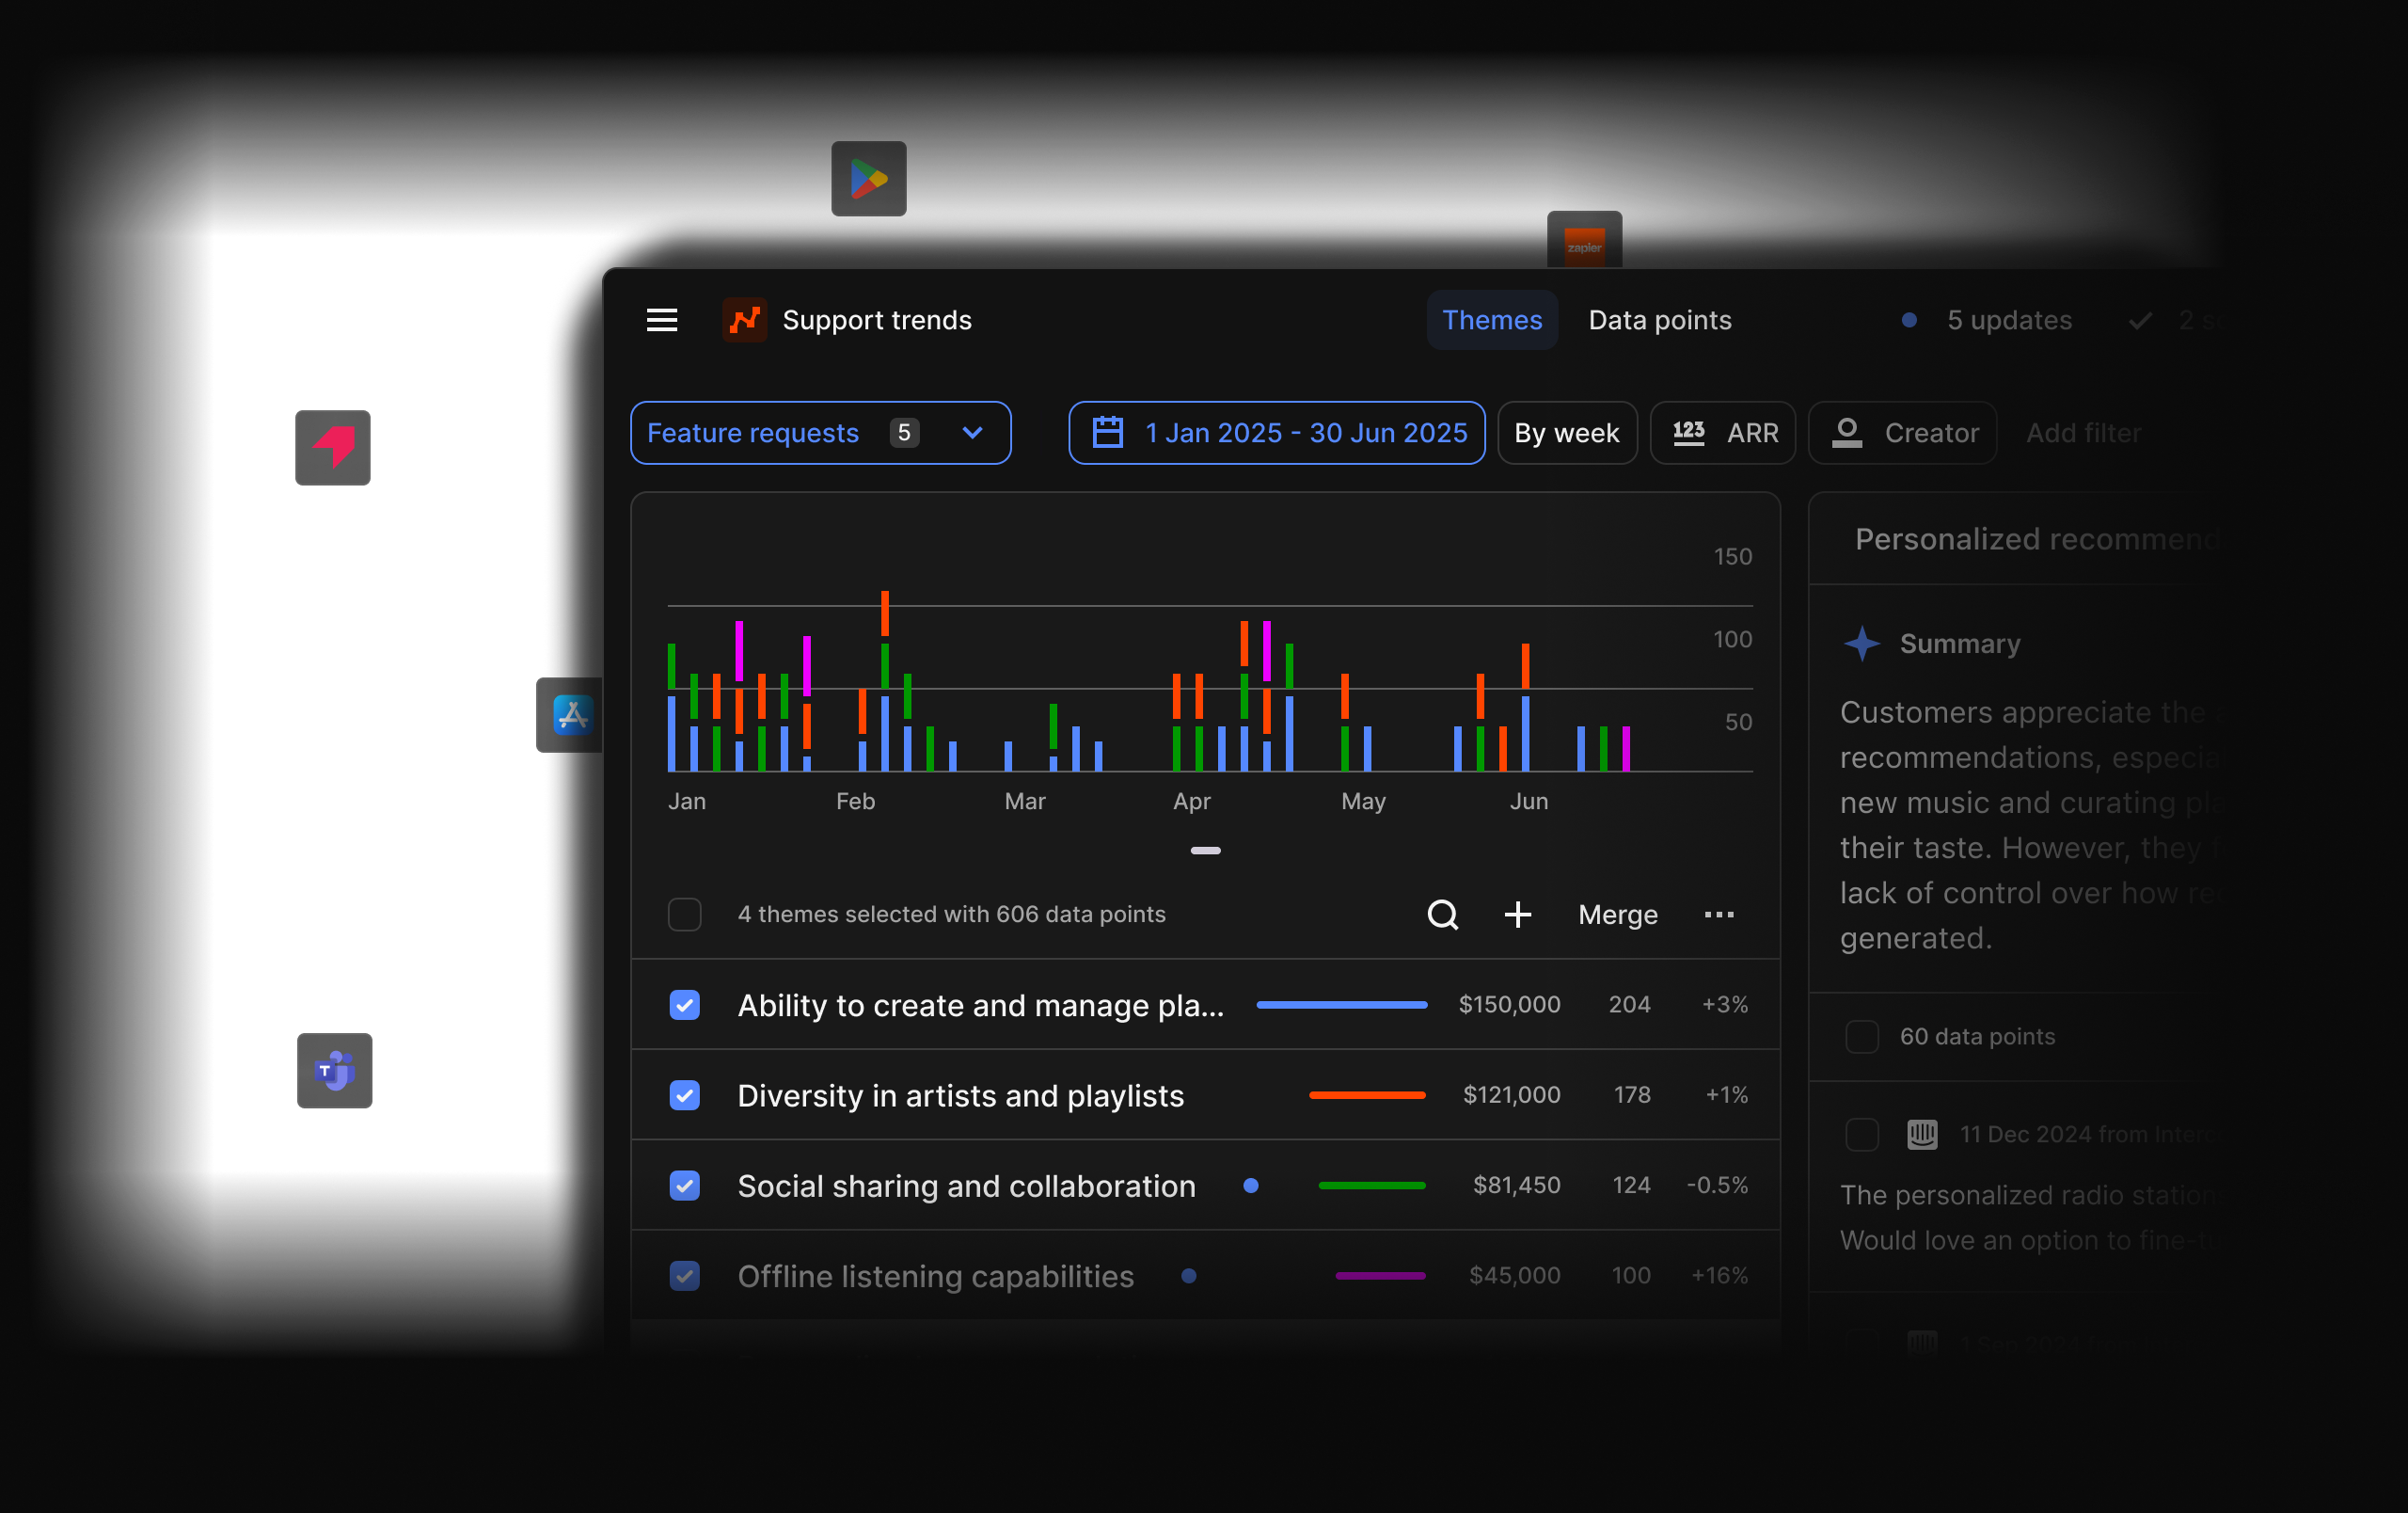Switch to the Themes tab
The height and width of the screenshot is (1513, 2408).
1491,320
